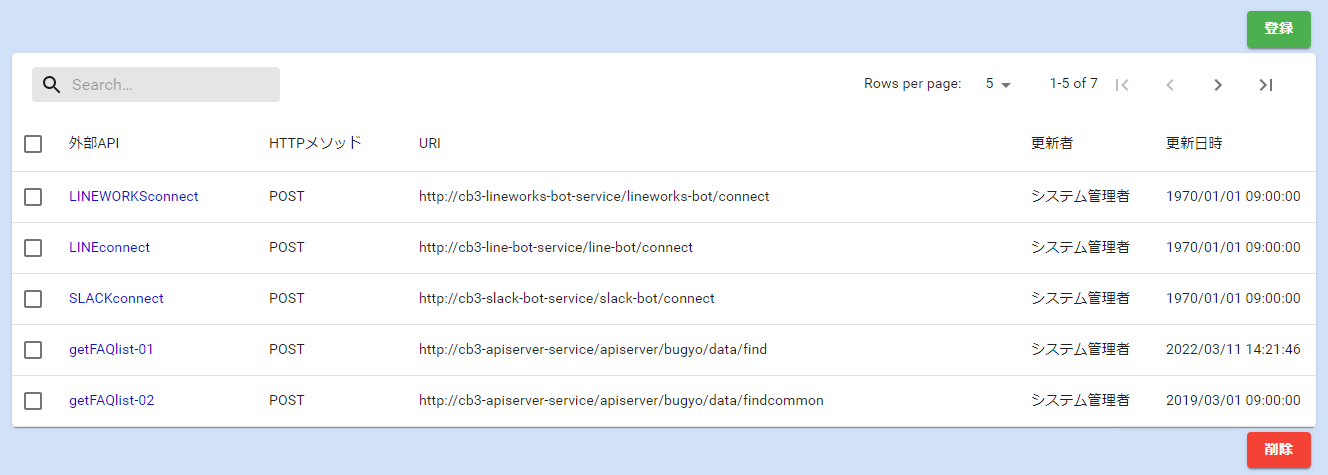Focus the Search input field
1328x475 pixels.
point(170,85)
